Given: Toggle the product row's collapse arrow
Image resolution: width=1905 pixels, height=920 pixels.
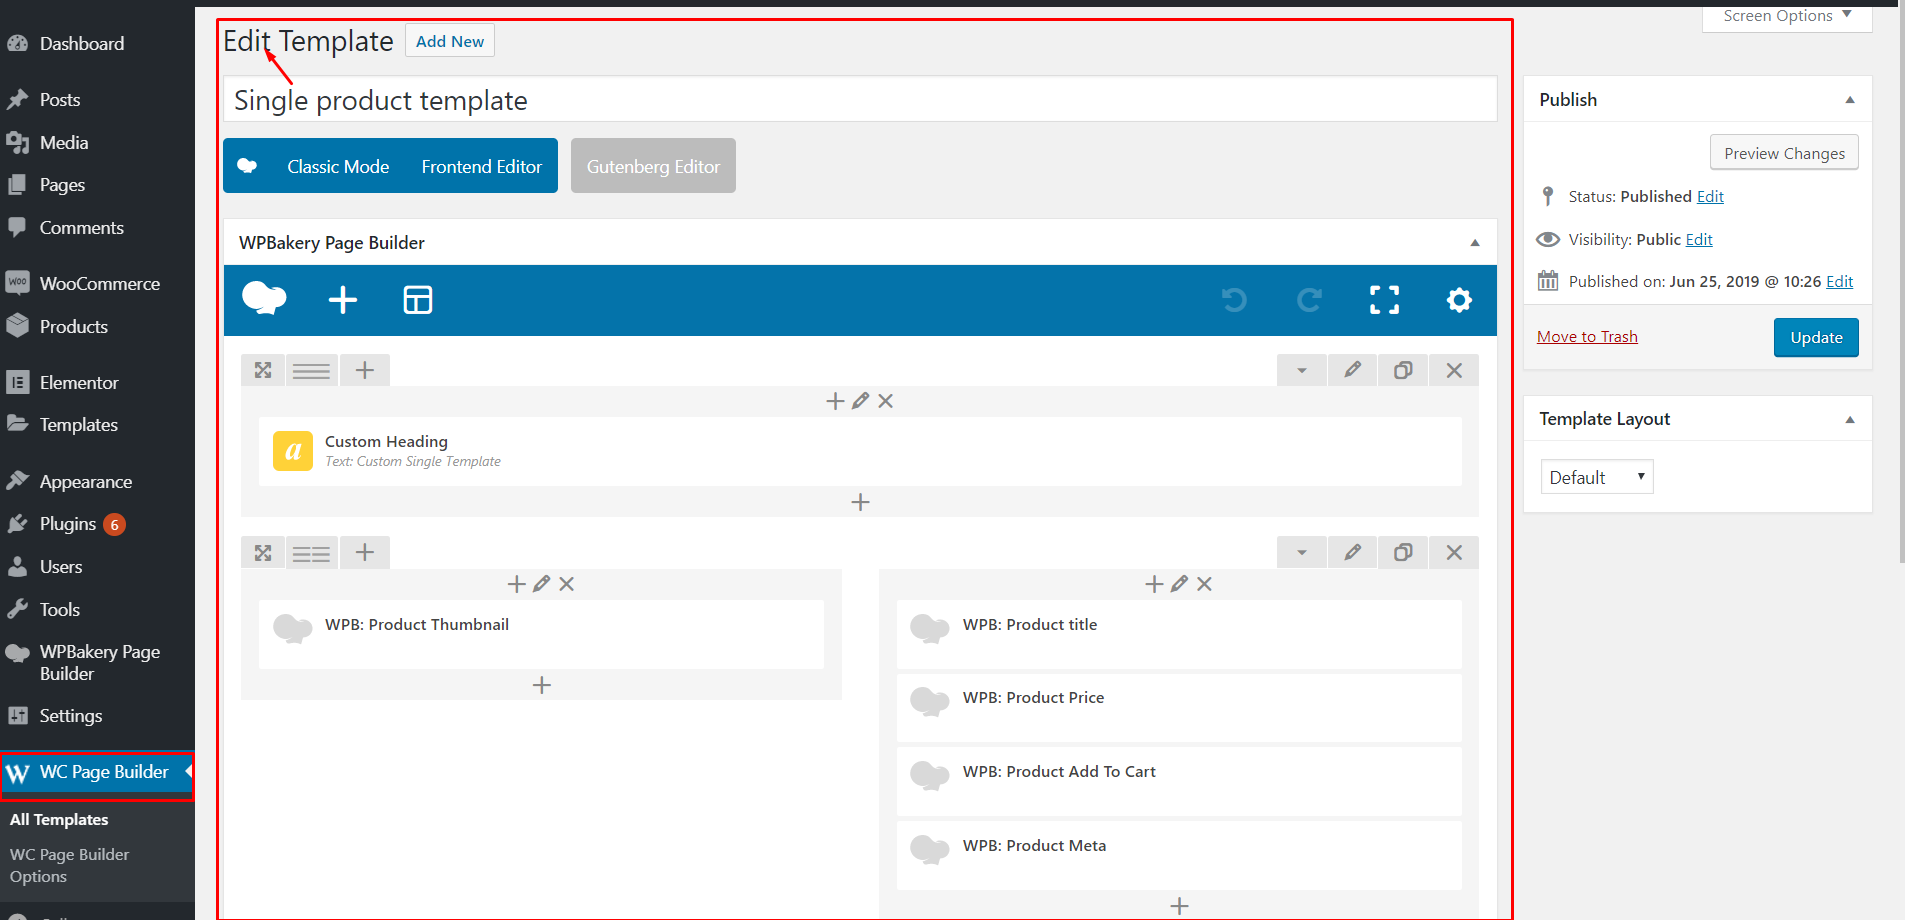Looking at the screenshot, I should [1301, 552].
